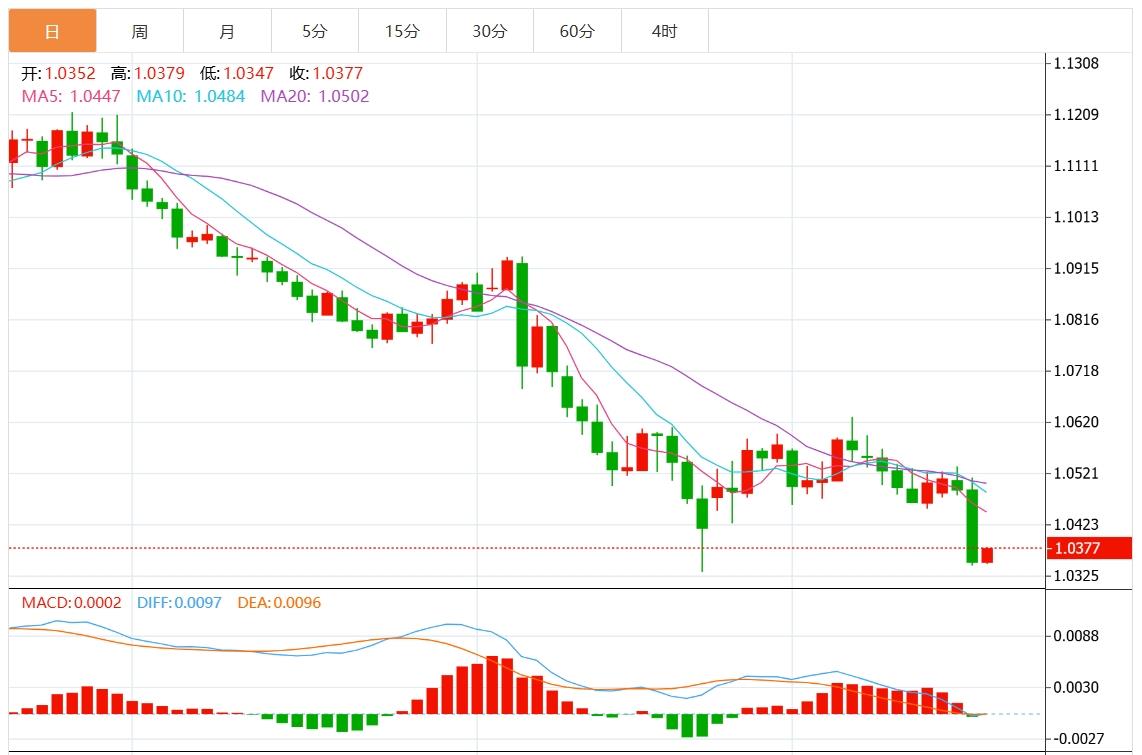
Task: Click the DEA indicator label
Action: pyautogui.click(x=279, y=603)
